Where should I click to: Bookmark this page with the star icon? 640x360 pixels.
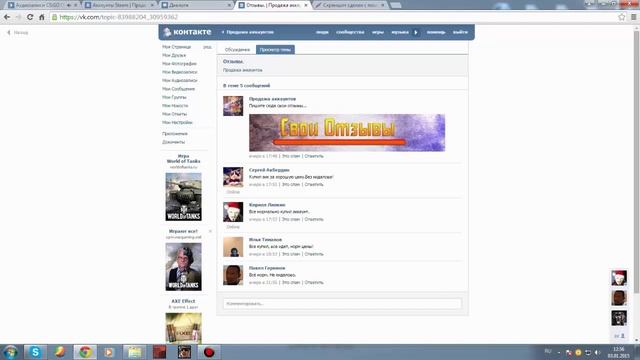click(622, 17)
